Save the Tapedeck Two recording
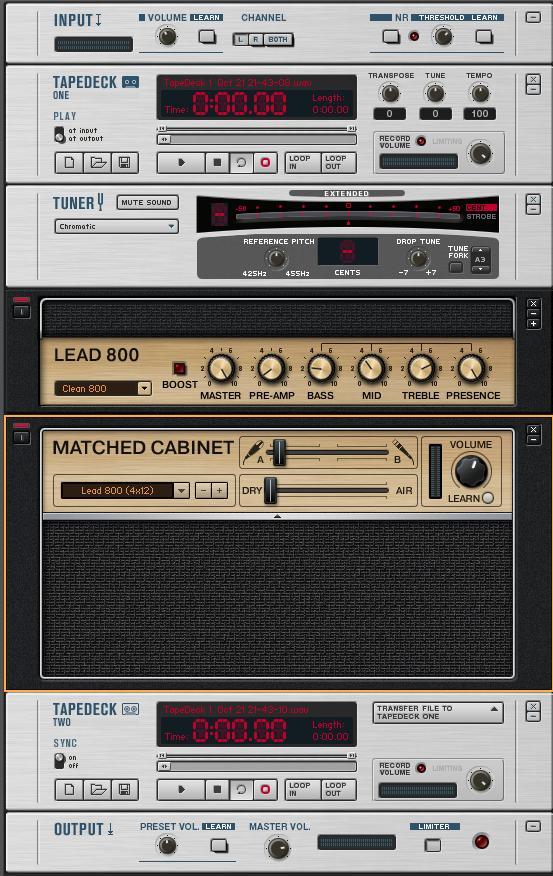This screenshot has width=553, height=876. [x=125, y=789]
